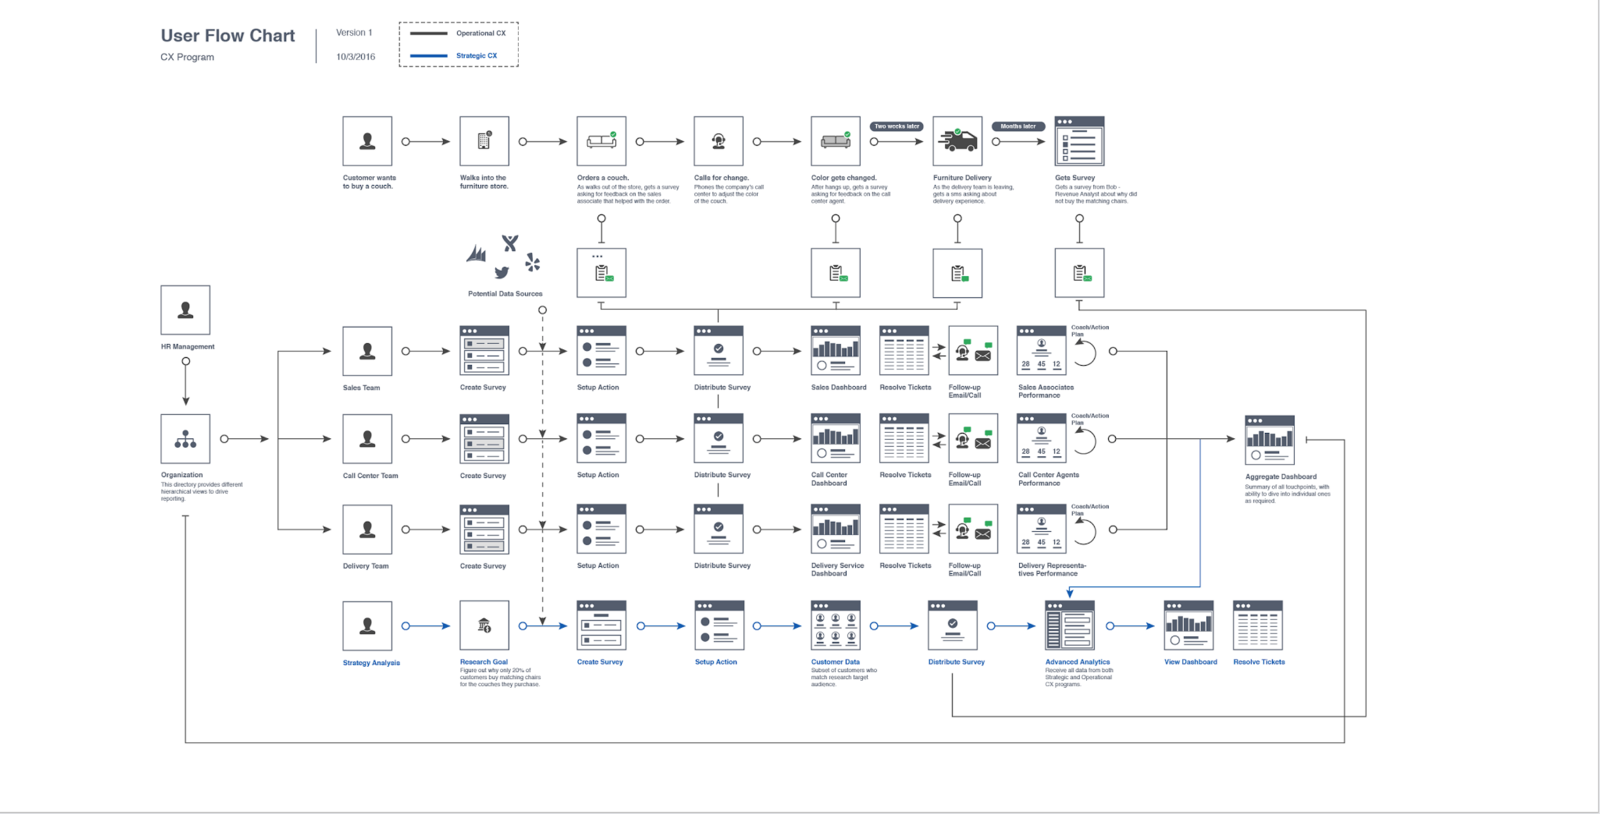Screen dimensions: 1600x814
Task: Open the blue Strategic 'Setup Action' icon
Action: point(718,626)
